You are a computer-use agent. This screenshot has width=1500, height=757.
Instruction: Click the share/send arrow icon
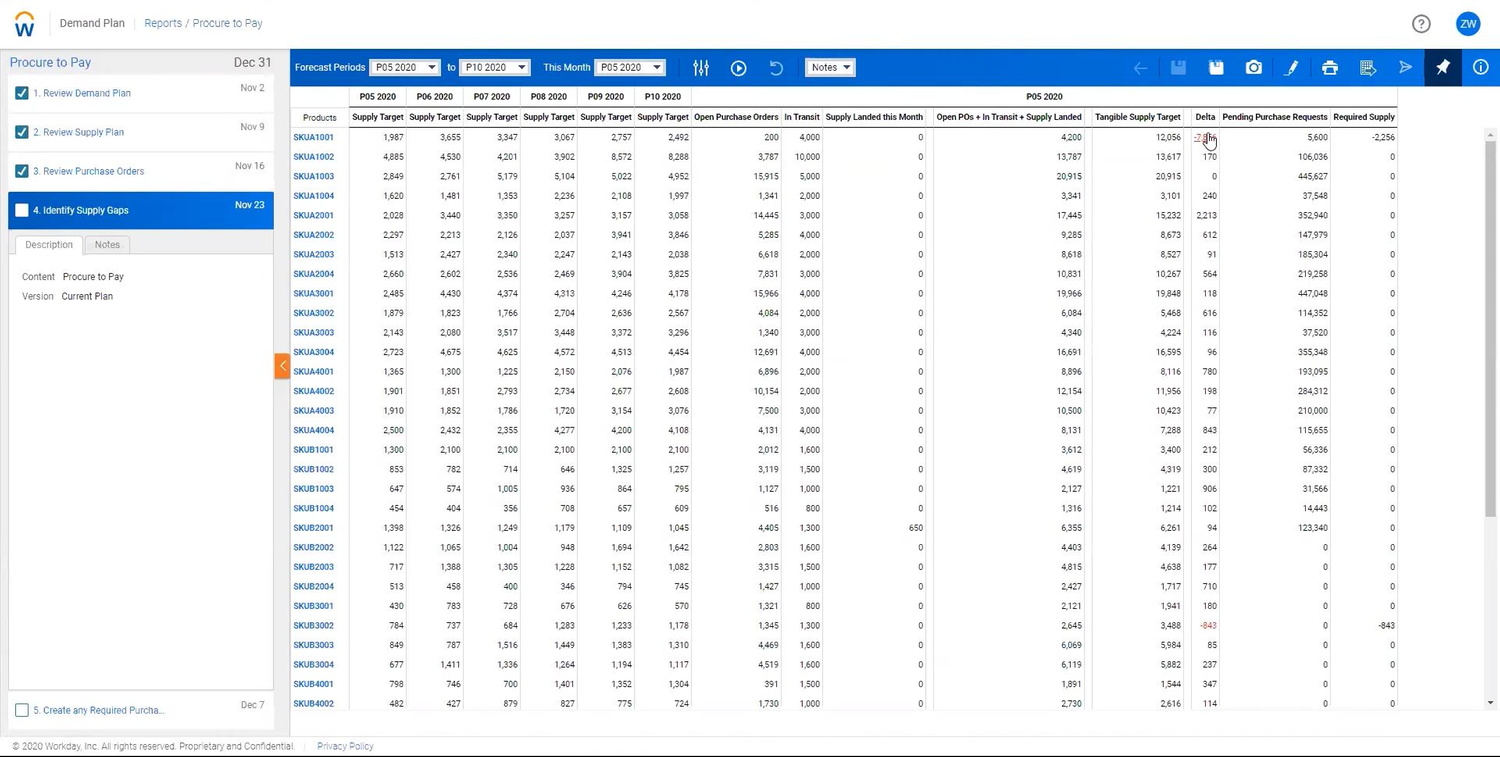[1405, 67]
